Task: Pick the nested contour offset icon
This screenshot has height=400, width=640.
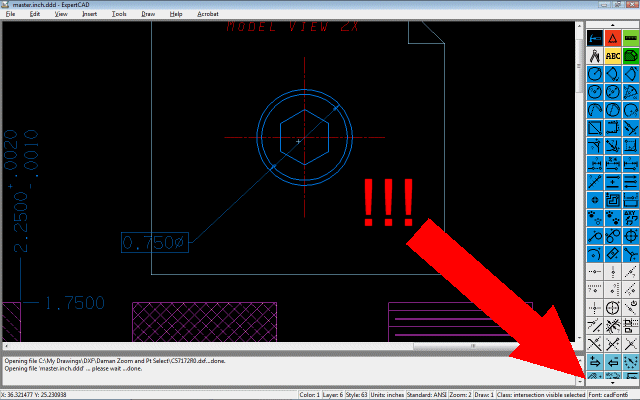Action: 613,200
